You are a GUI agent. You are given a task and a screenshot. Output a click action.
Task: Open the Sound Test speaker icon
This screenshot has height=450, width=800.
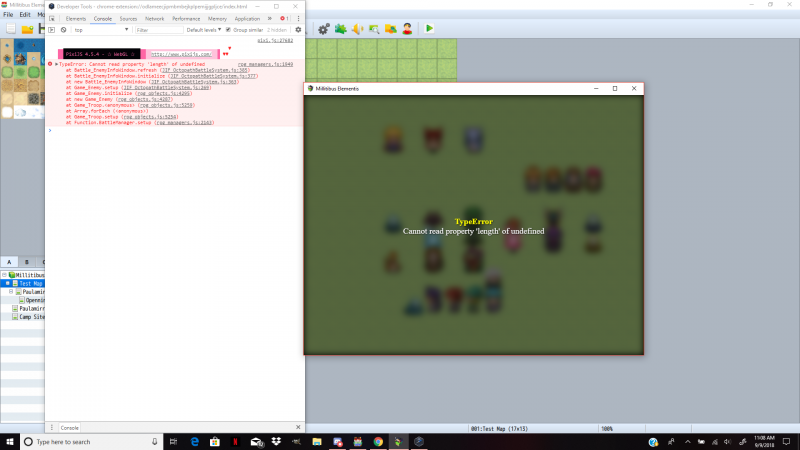[357, 29]
